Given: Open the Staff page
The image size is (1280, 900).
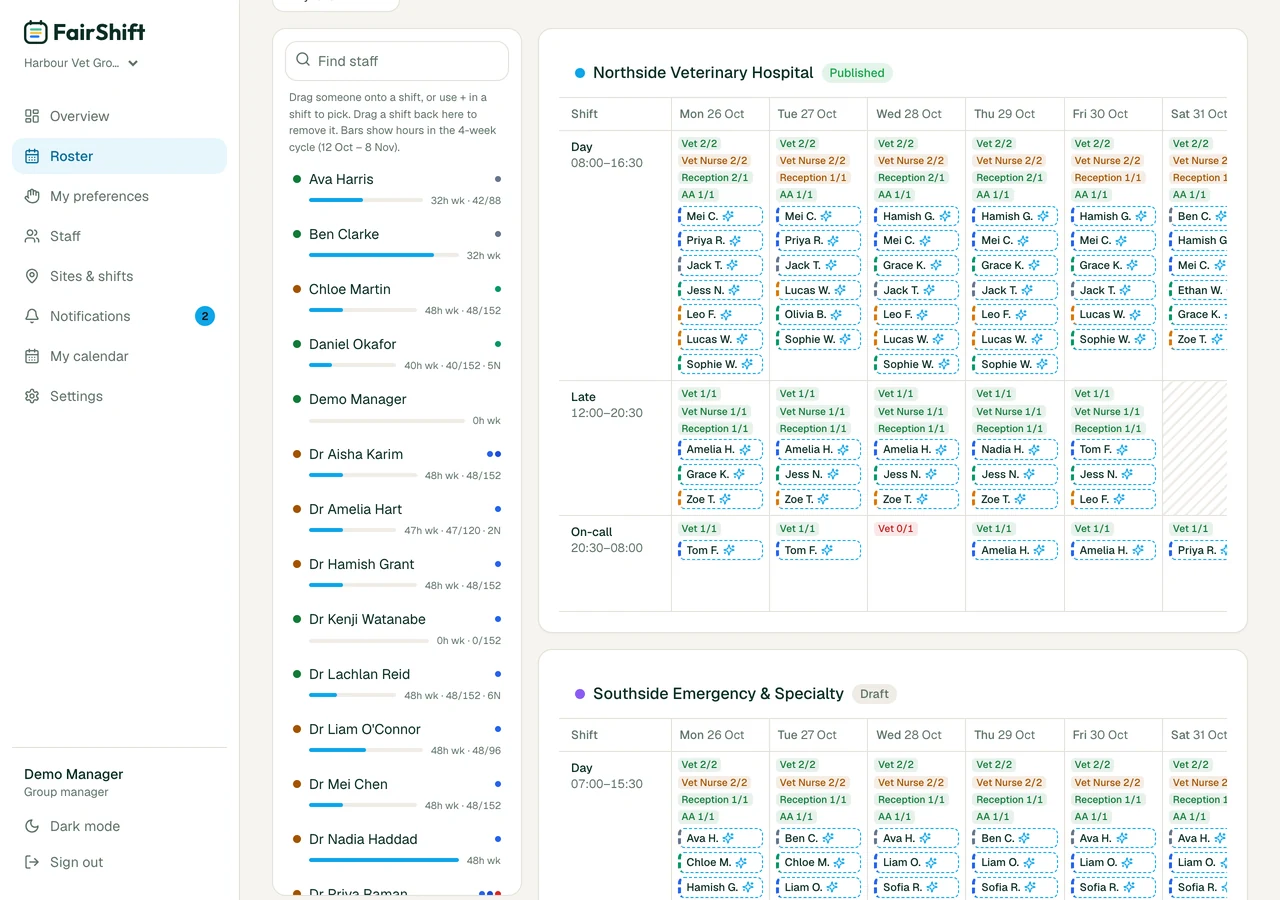Looking at the screenshot, I should click(x=119, y=236).
